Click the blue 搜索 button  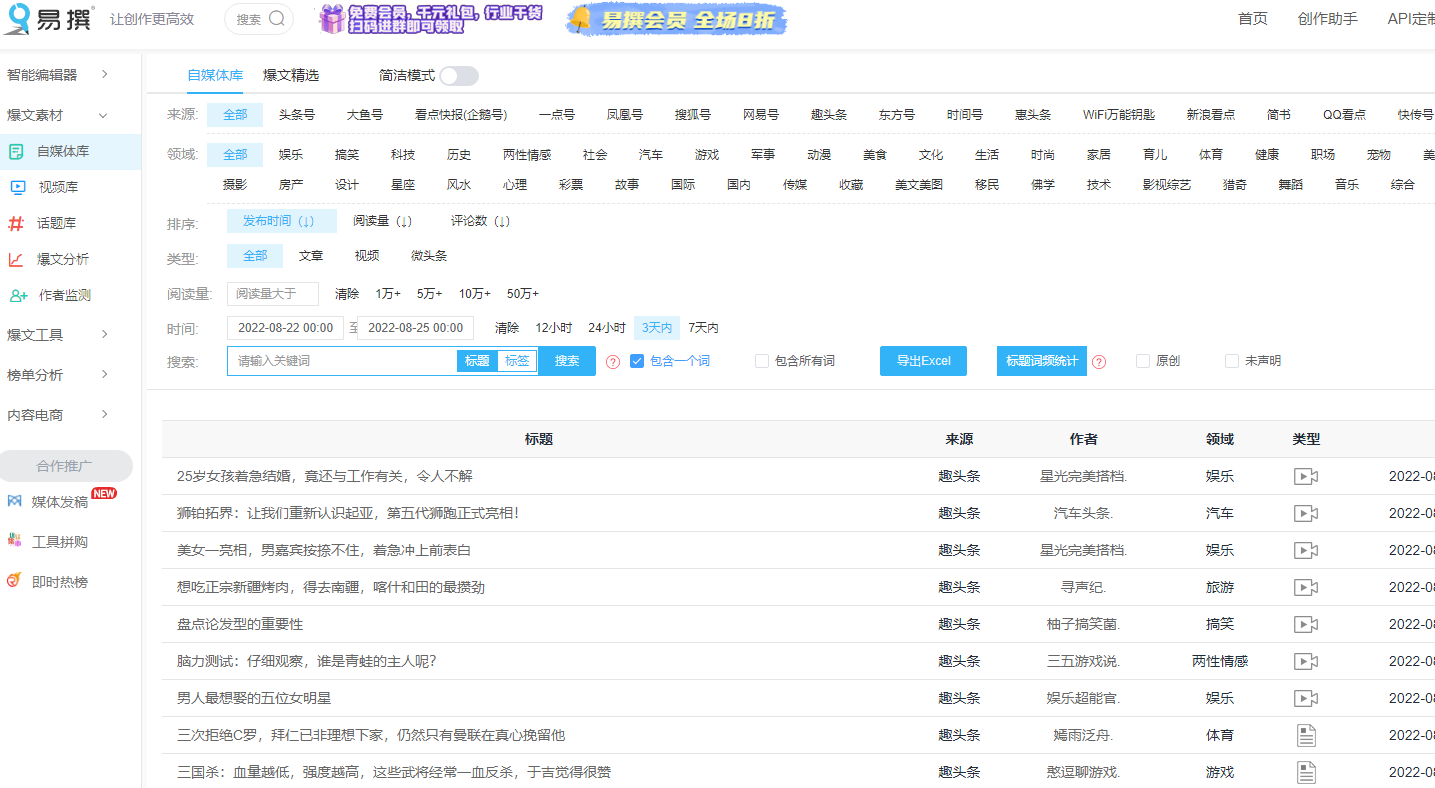pyautogui.click(x=567, y=361)
